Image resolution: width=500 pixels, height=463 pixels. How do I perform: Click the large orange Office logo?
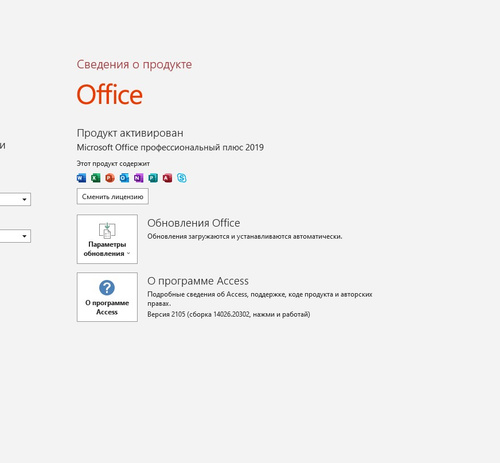pos(110,94)
